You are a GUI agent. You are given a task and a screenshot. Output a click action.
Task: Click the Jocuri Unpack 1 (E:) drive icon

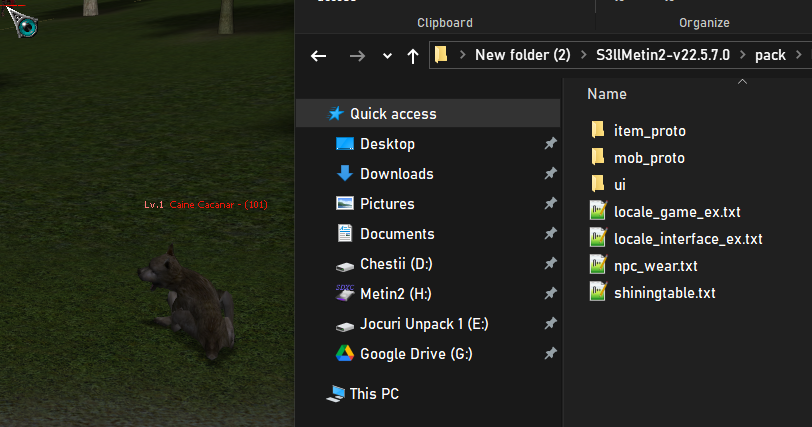click(345, 327)
